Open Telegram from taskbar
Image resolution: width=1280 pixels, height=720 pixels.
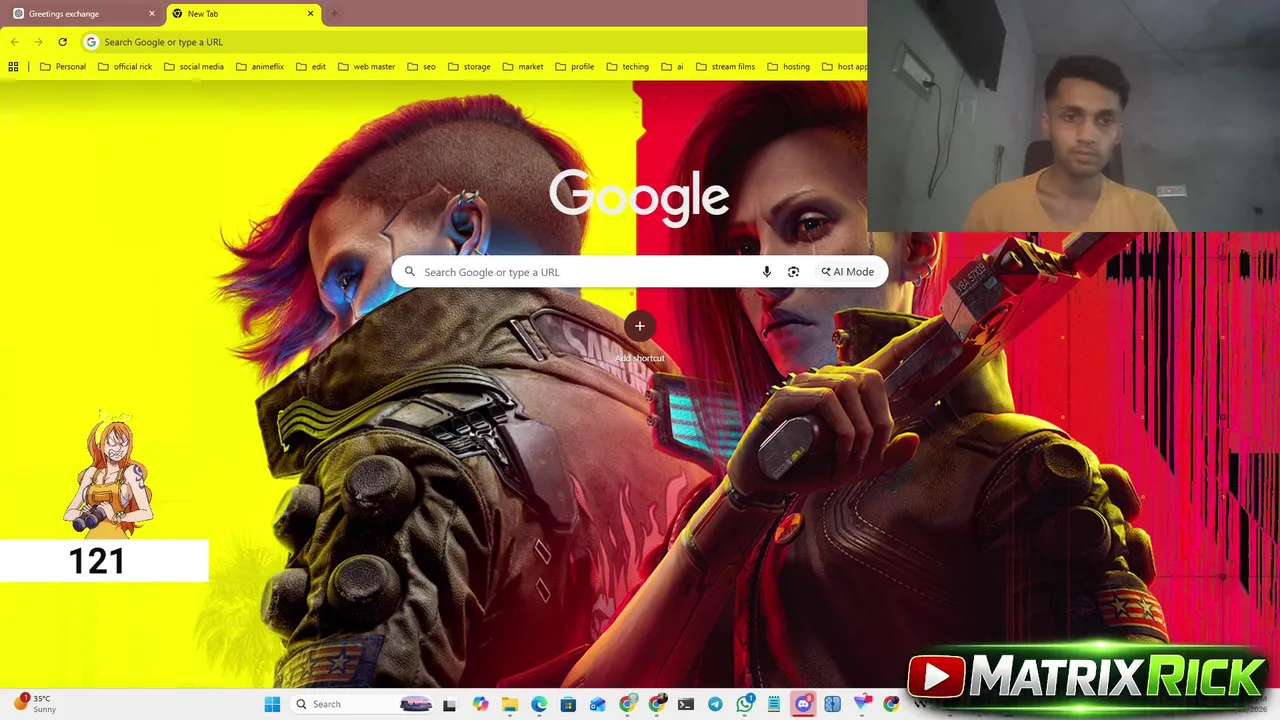point(715,704)
